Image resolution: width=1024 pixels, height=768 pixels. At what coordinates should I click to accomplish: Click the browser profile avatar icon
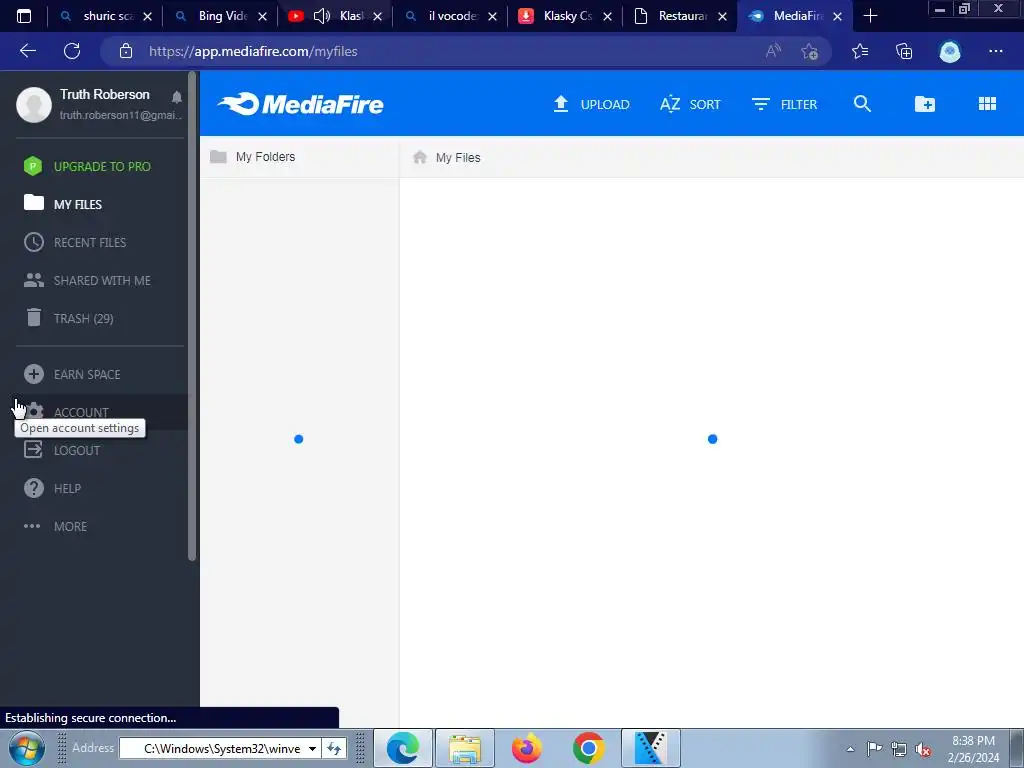click(950, 51)
